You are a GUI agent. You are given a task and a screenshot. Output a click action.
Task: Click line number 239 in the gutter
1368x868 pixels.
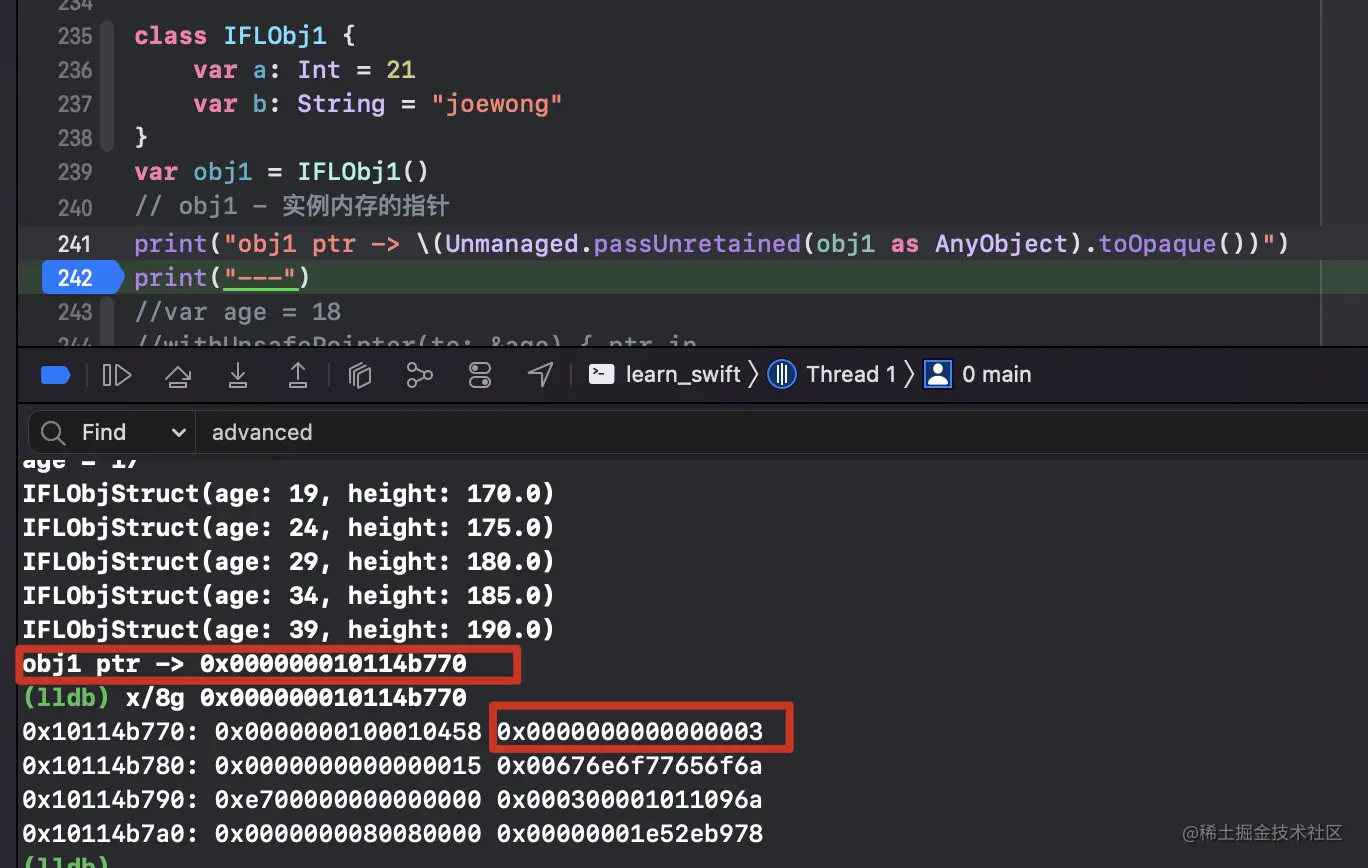pyautogui.click(x=75, y=172)
